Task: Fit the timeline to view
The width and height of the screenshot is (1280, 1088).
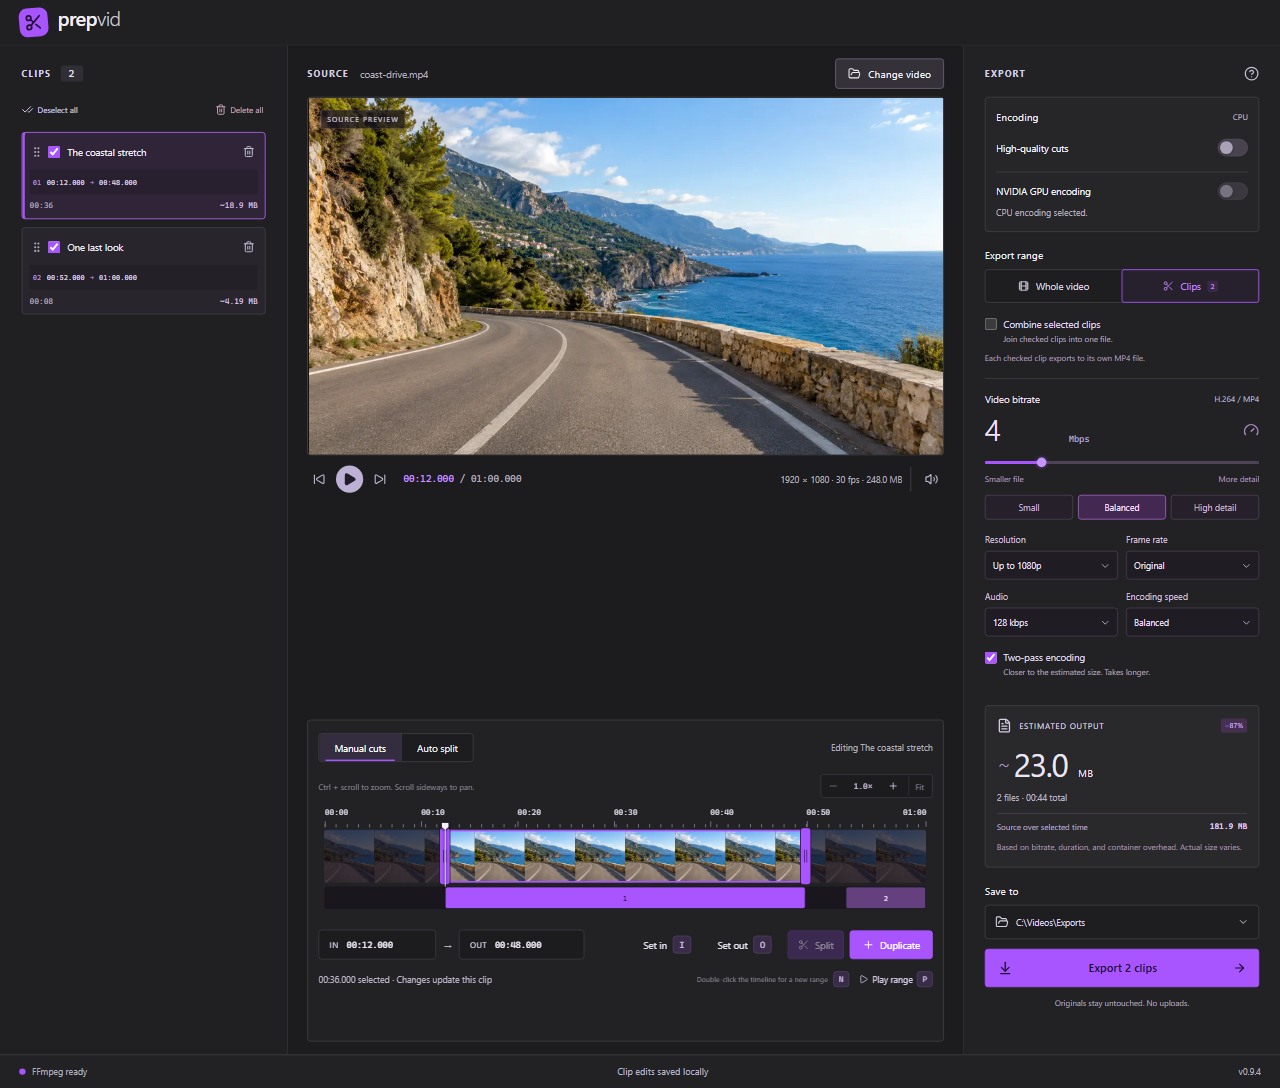Action: [x=920, y=786]
